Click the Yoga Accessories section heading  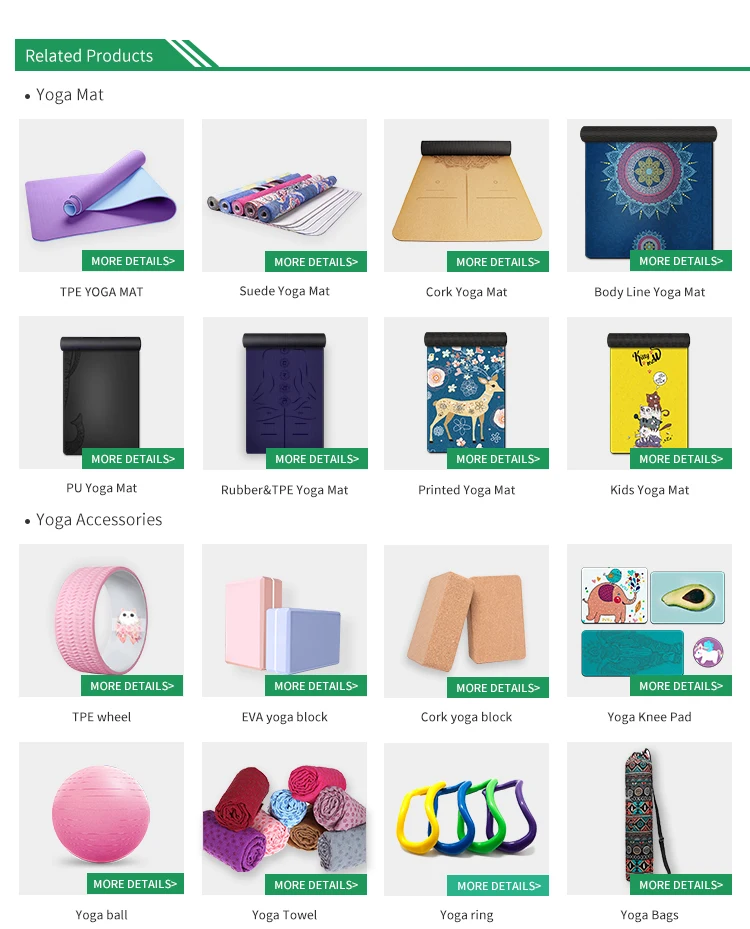99,520
